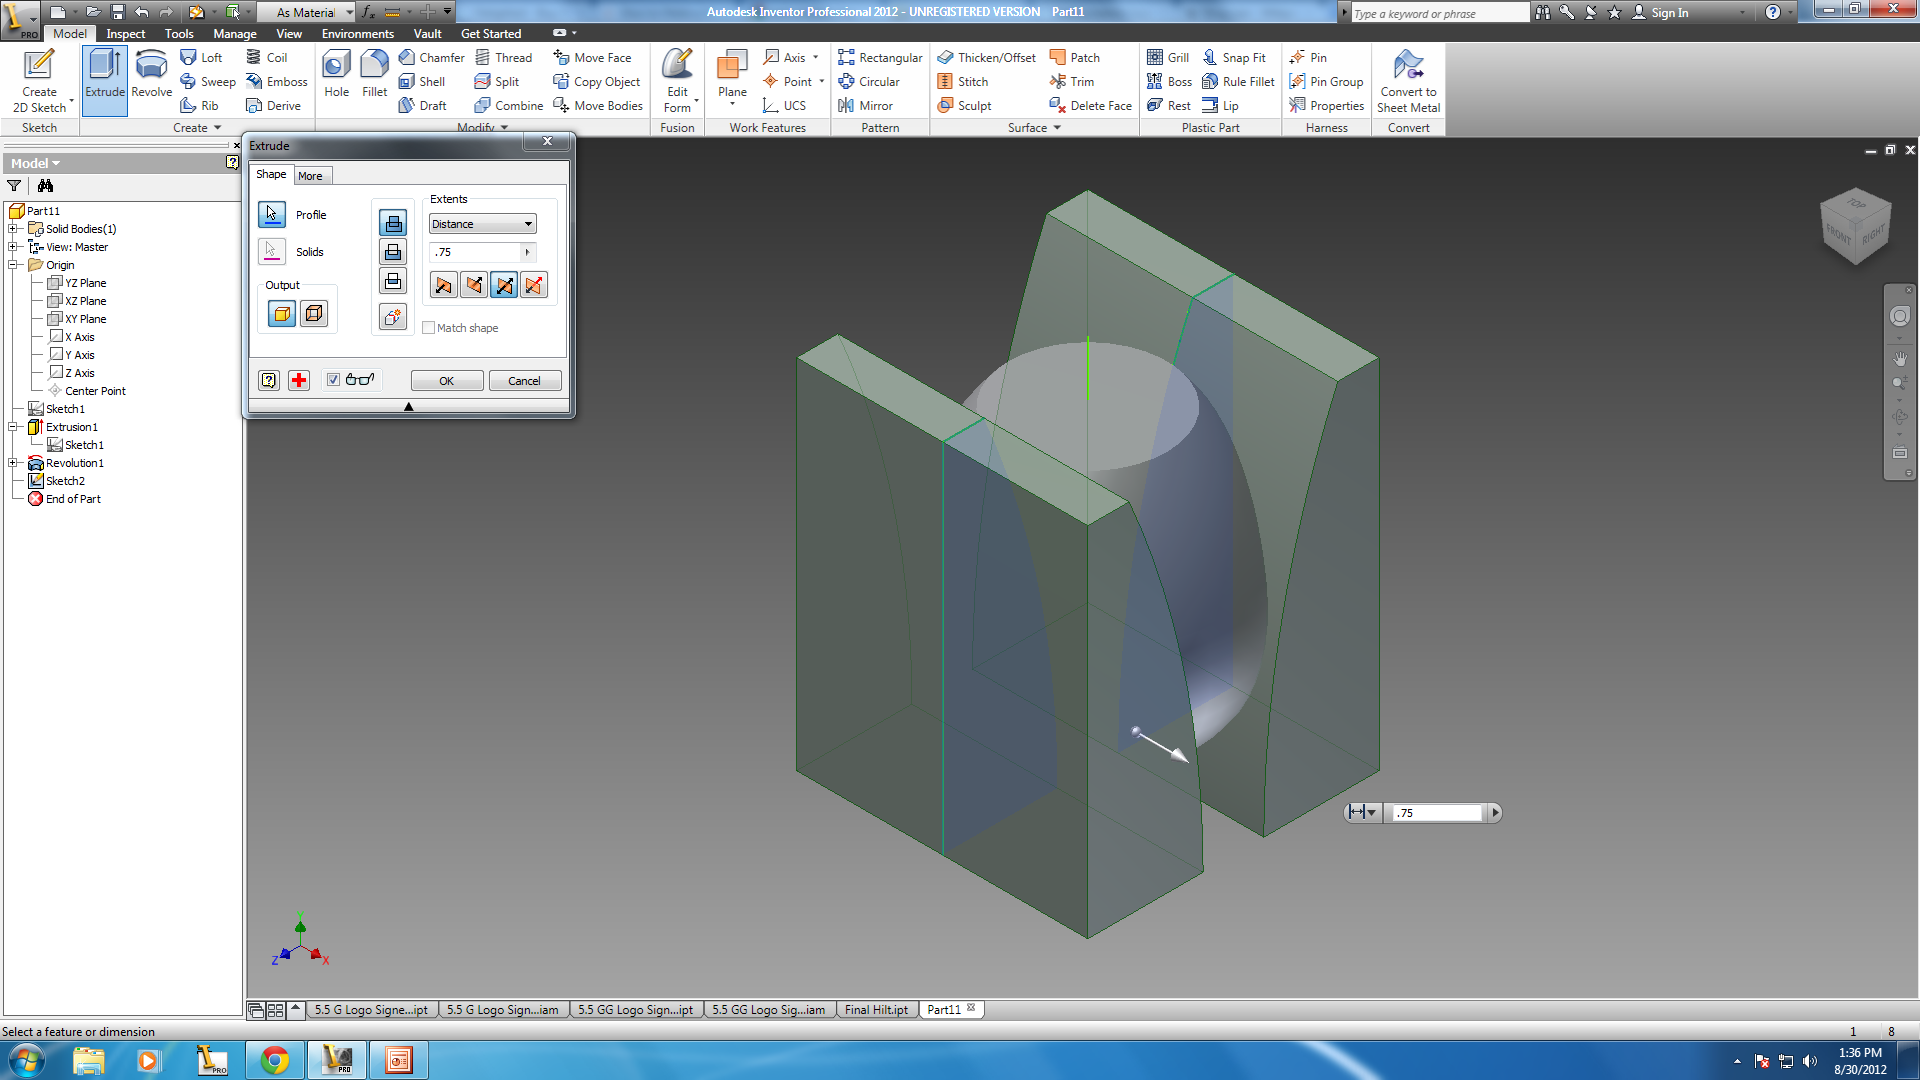Open the Find binoculars in browser panel

click(45, 186)
